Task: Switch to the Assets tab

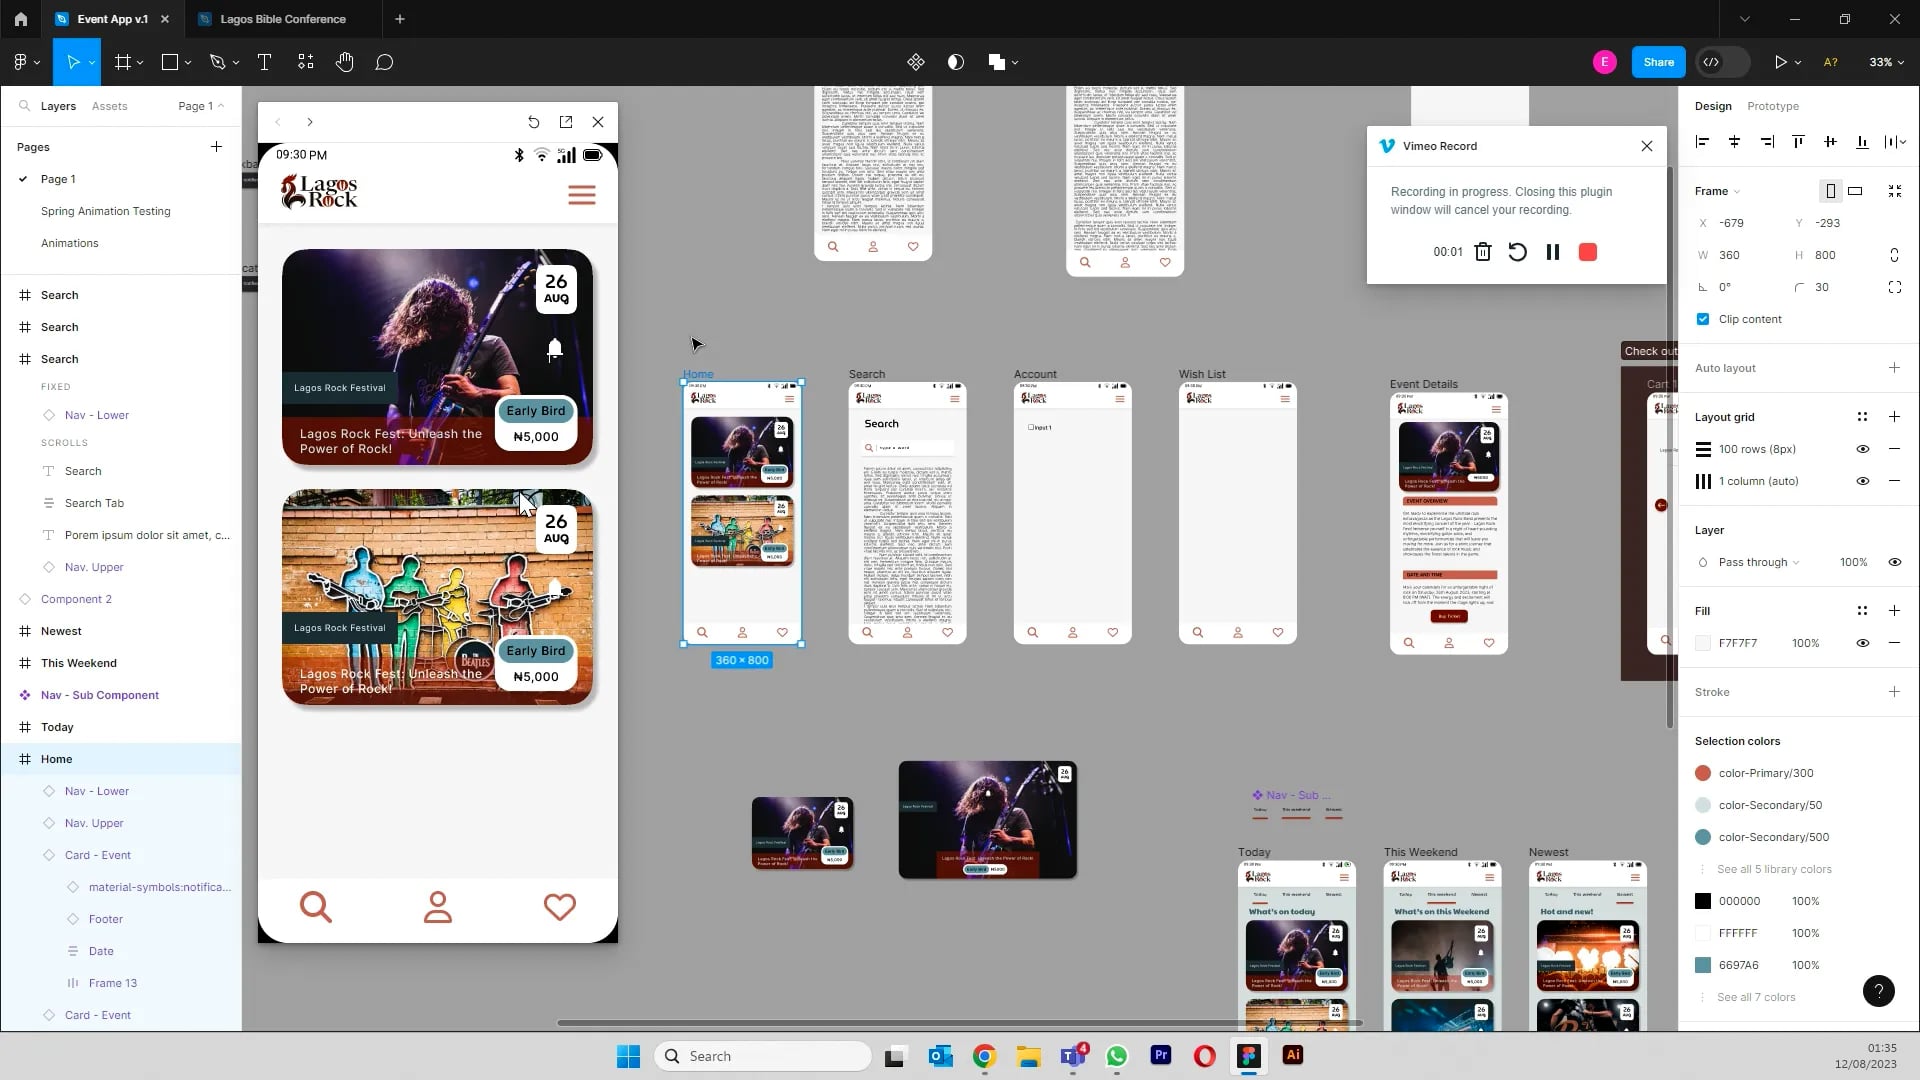Action: tap(109, 106)
